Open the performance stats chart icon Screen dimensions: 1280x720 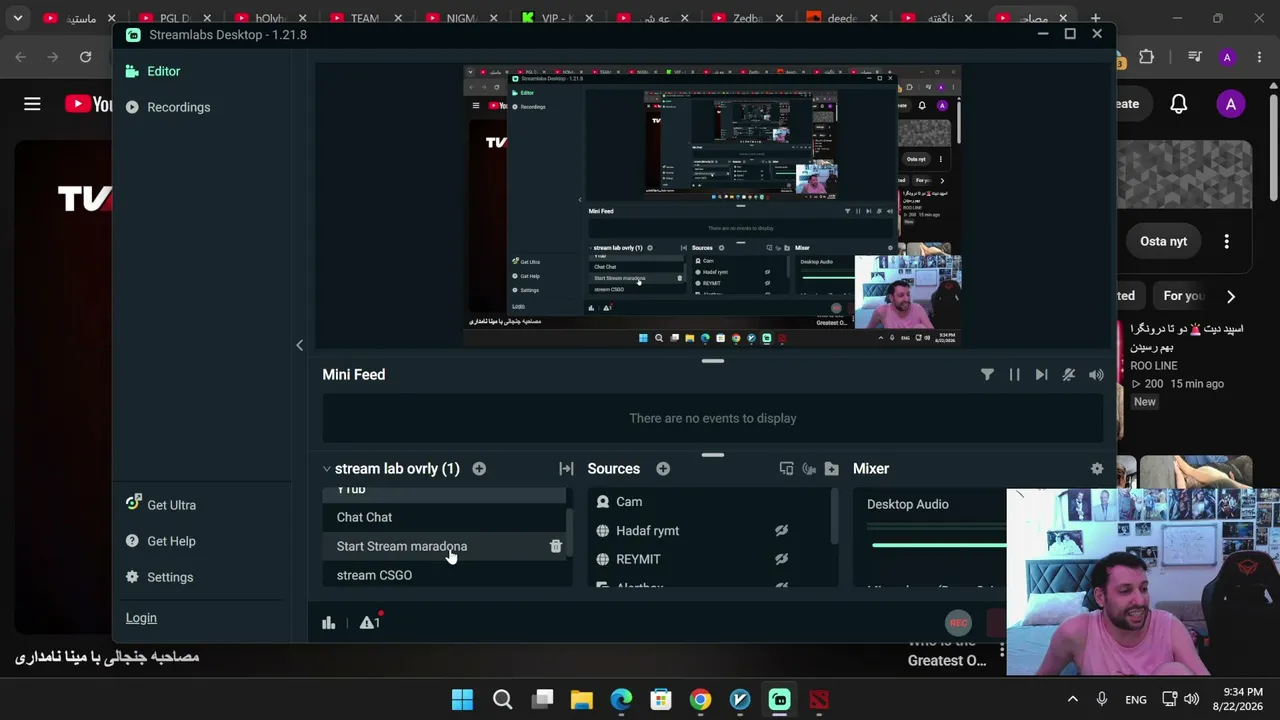click(x=328, y=623)
